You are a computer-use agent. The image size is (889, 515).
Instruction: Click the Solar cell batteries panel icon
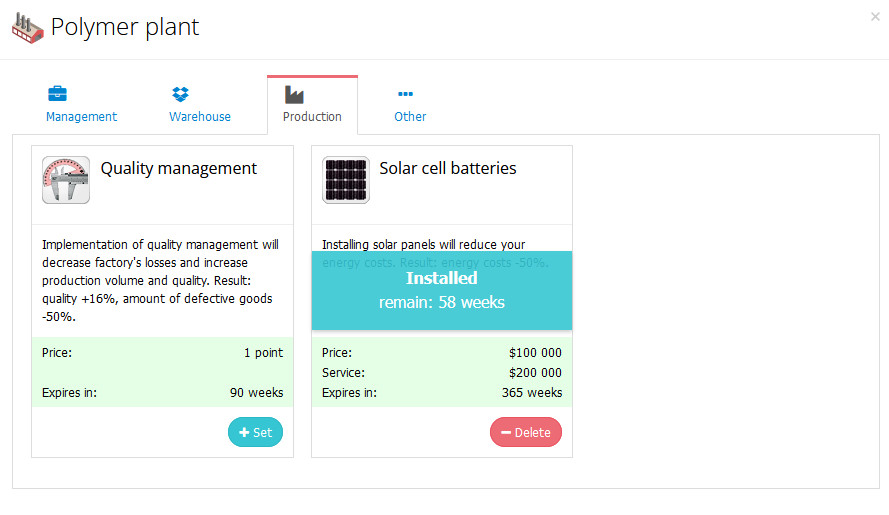[346, 180]
